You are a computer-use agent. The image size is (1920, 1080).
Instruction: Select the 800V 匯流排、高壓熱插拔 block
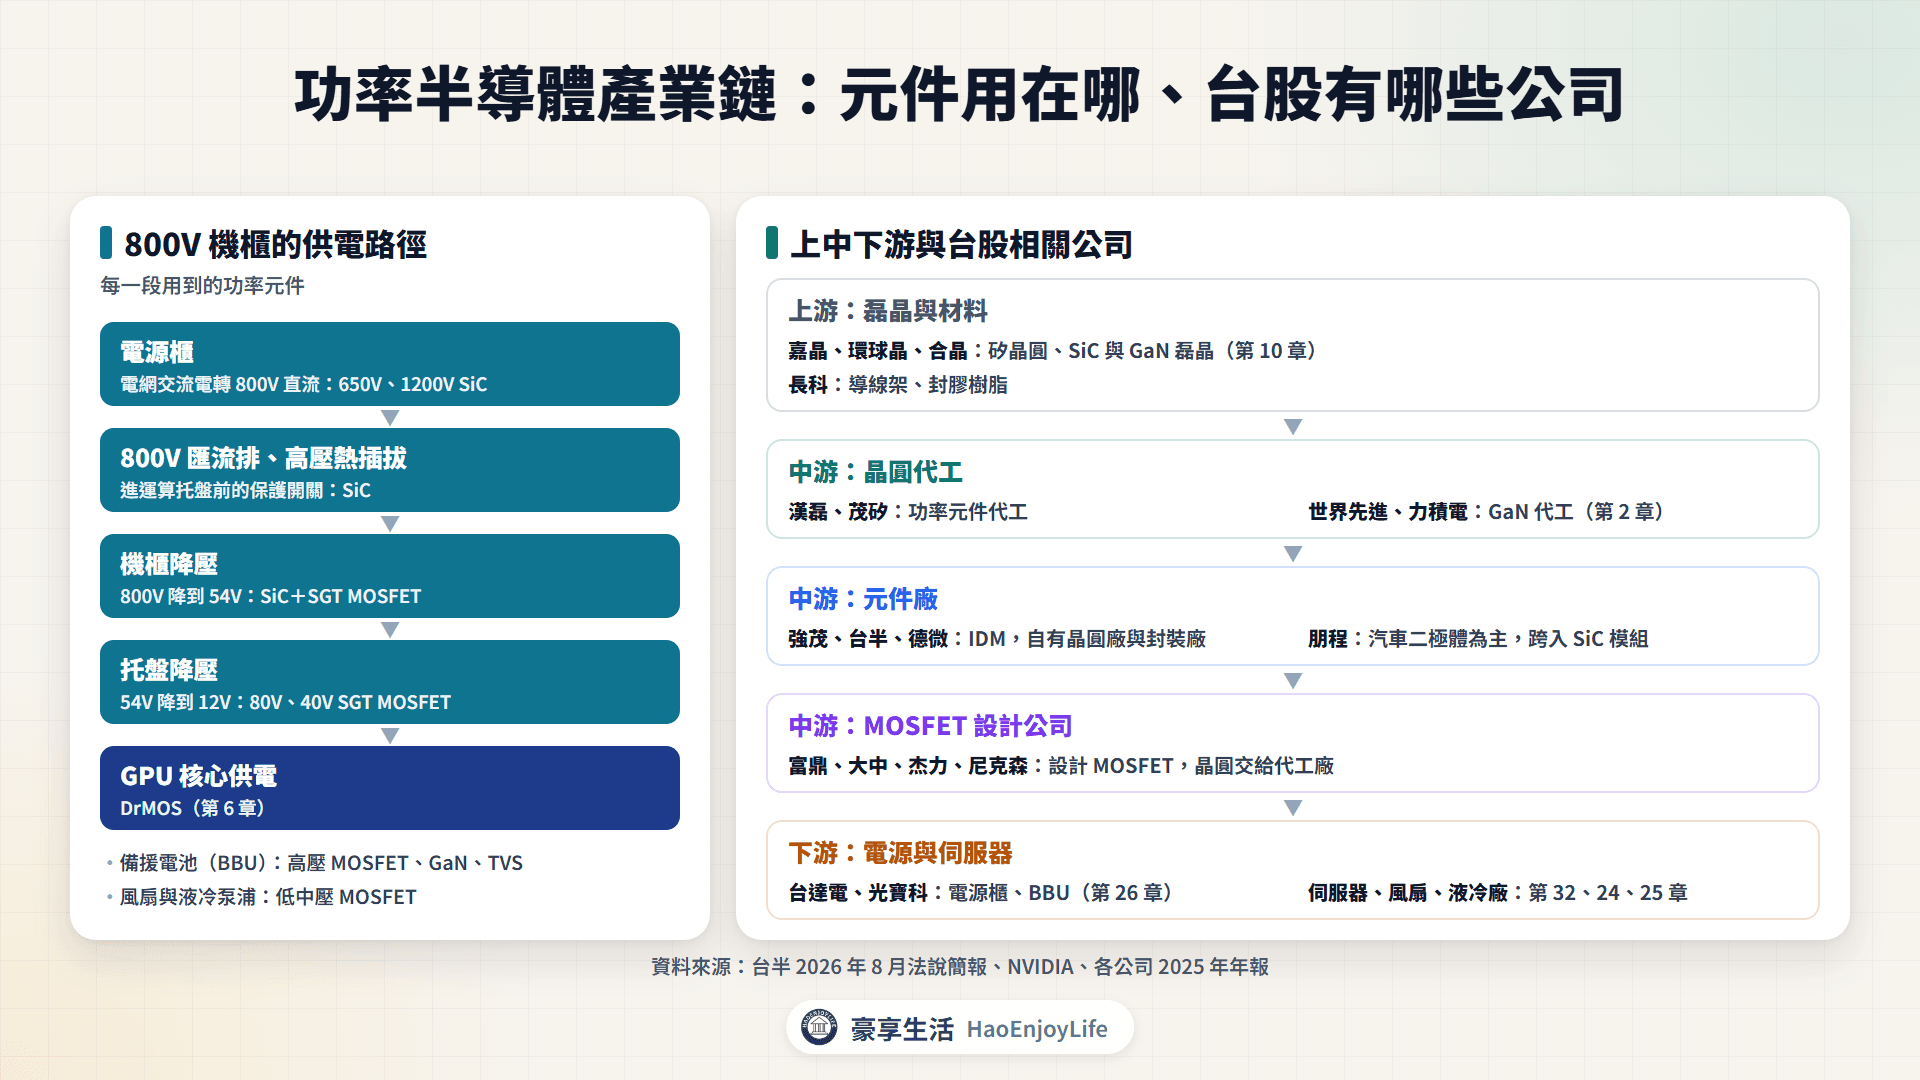click(x=390, y=470)
